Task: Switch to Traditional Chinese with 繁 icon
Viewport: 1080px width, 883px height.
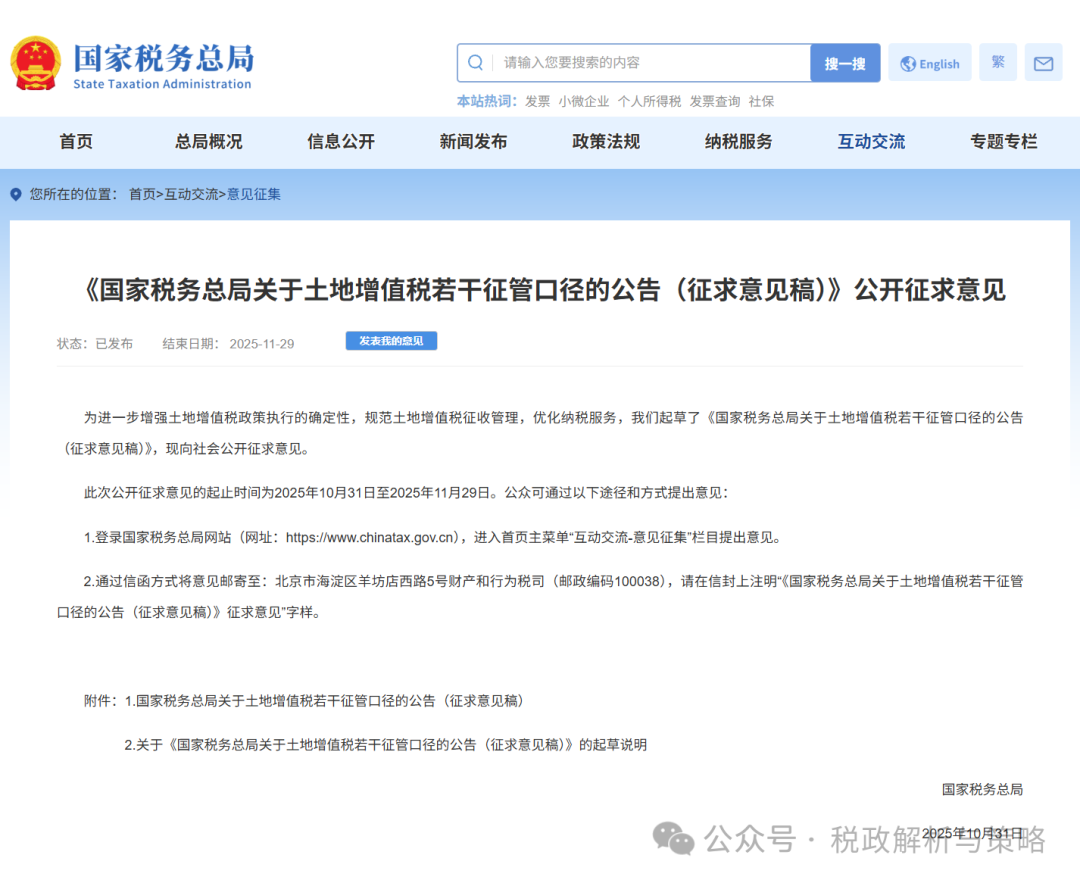Action: 997,62
